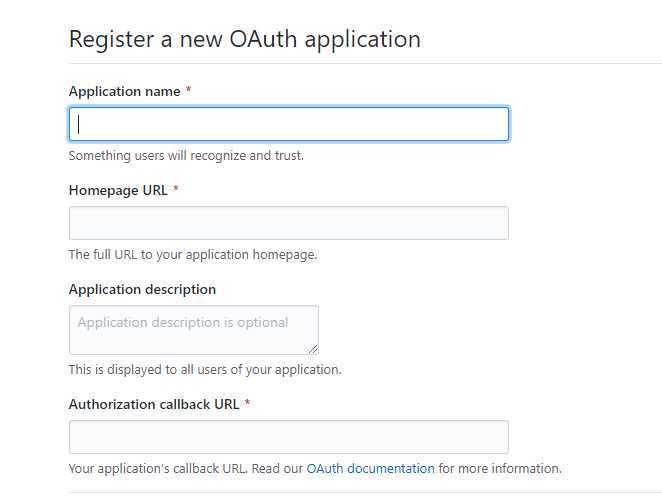The width and height of the screenshot is (662, 503).
Task: Click the required asterisk next to Homepage URL
Action: point(176,190)
